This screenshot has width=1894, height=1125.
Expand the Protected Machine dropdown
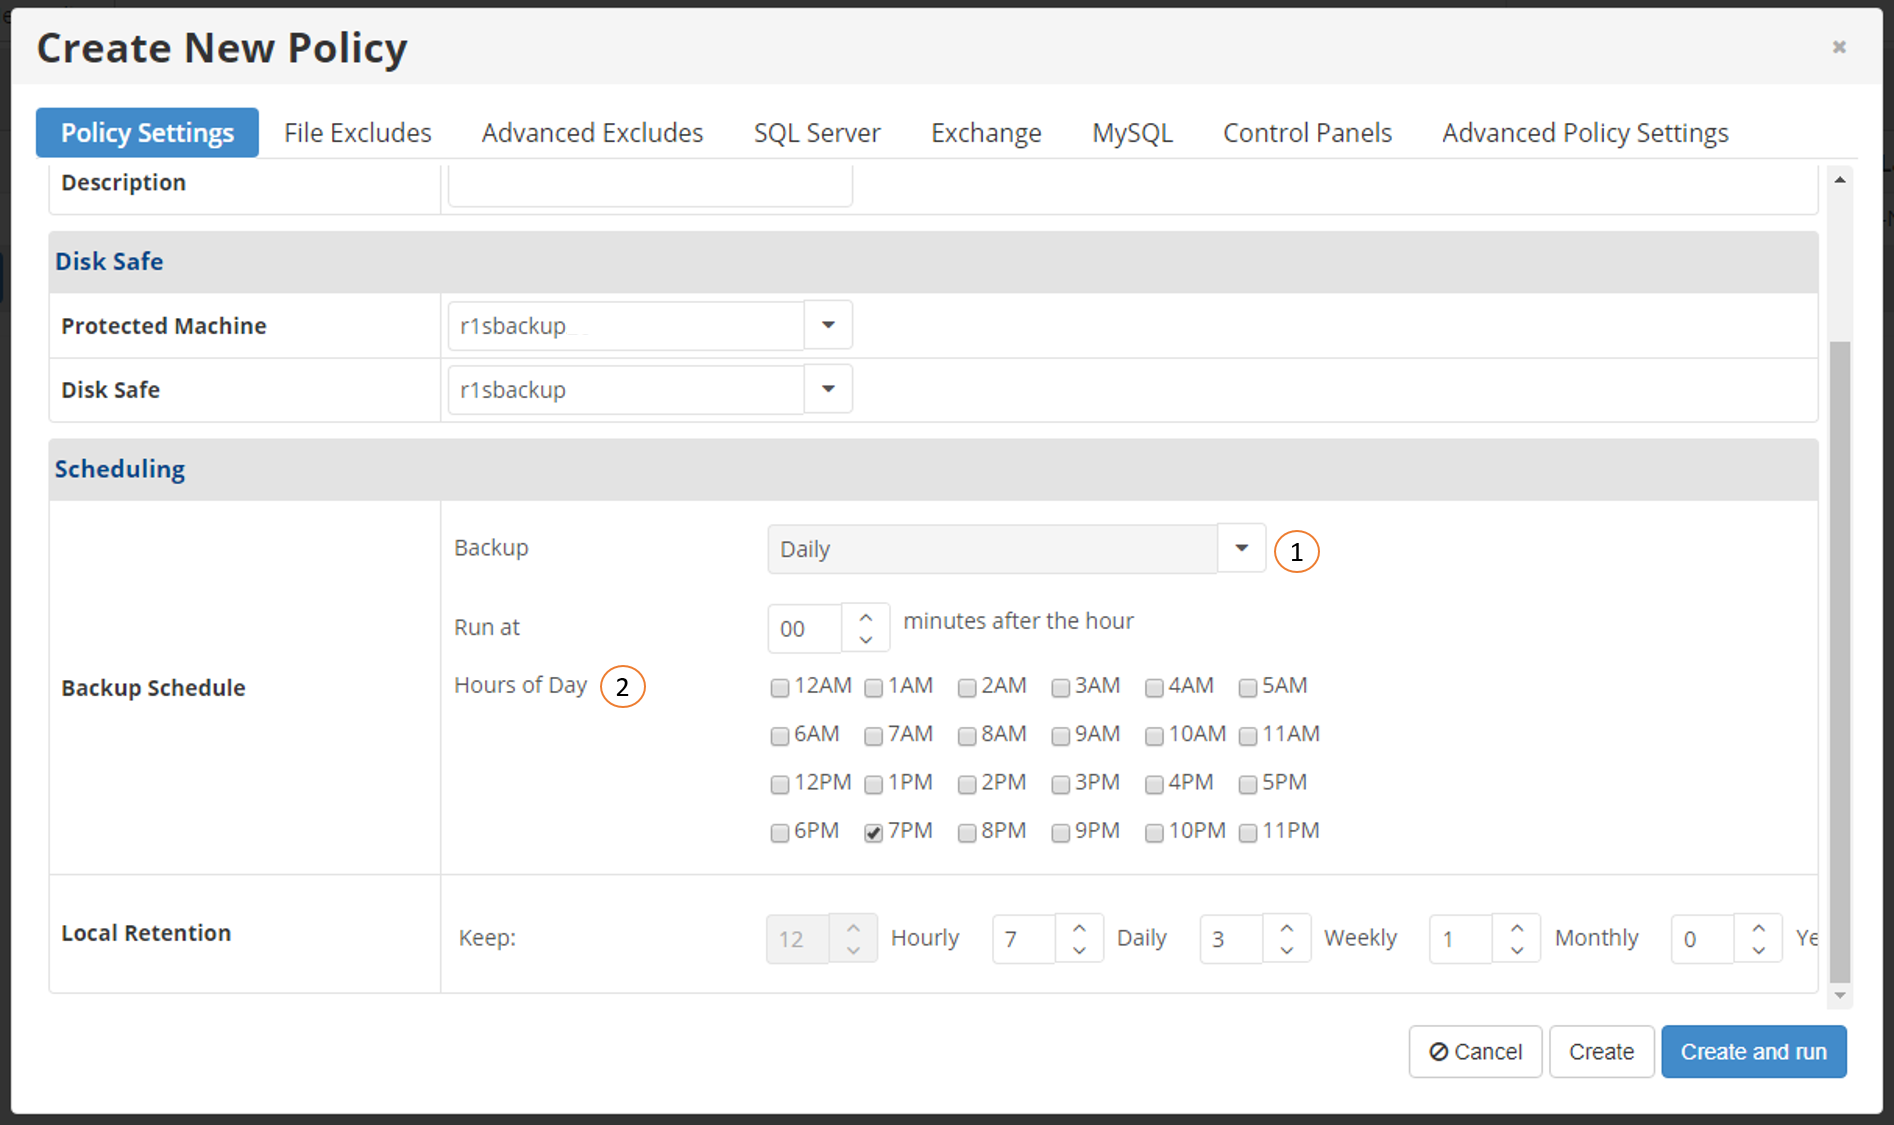point(828,325)
